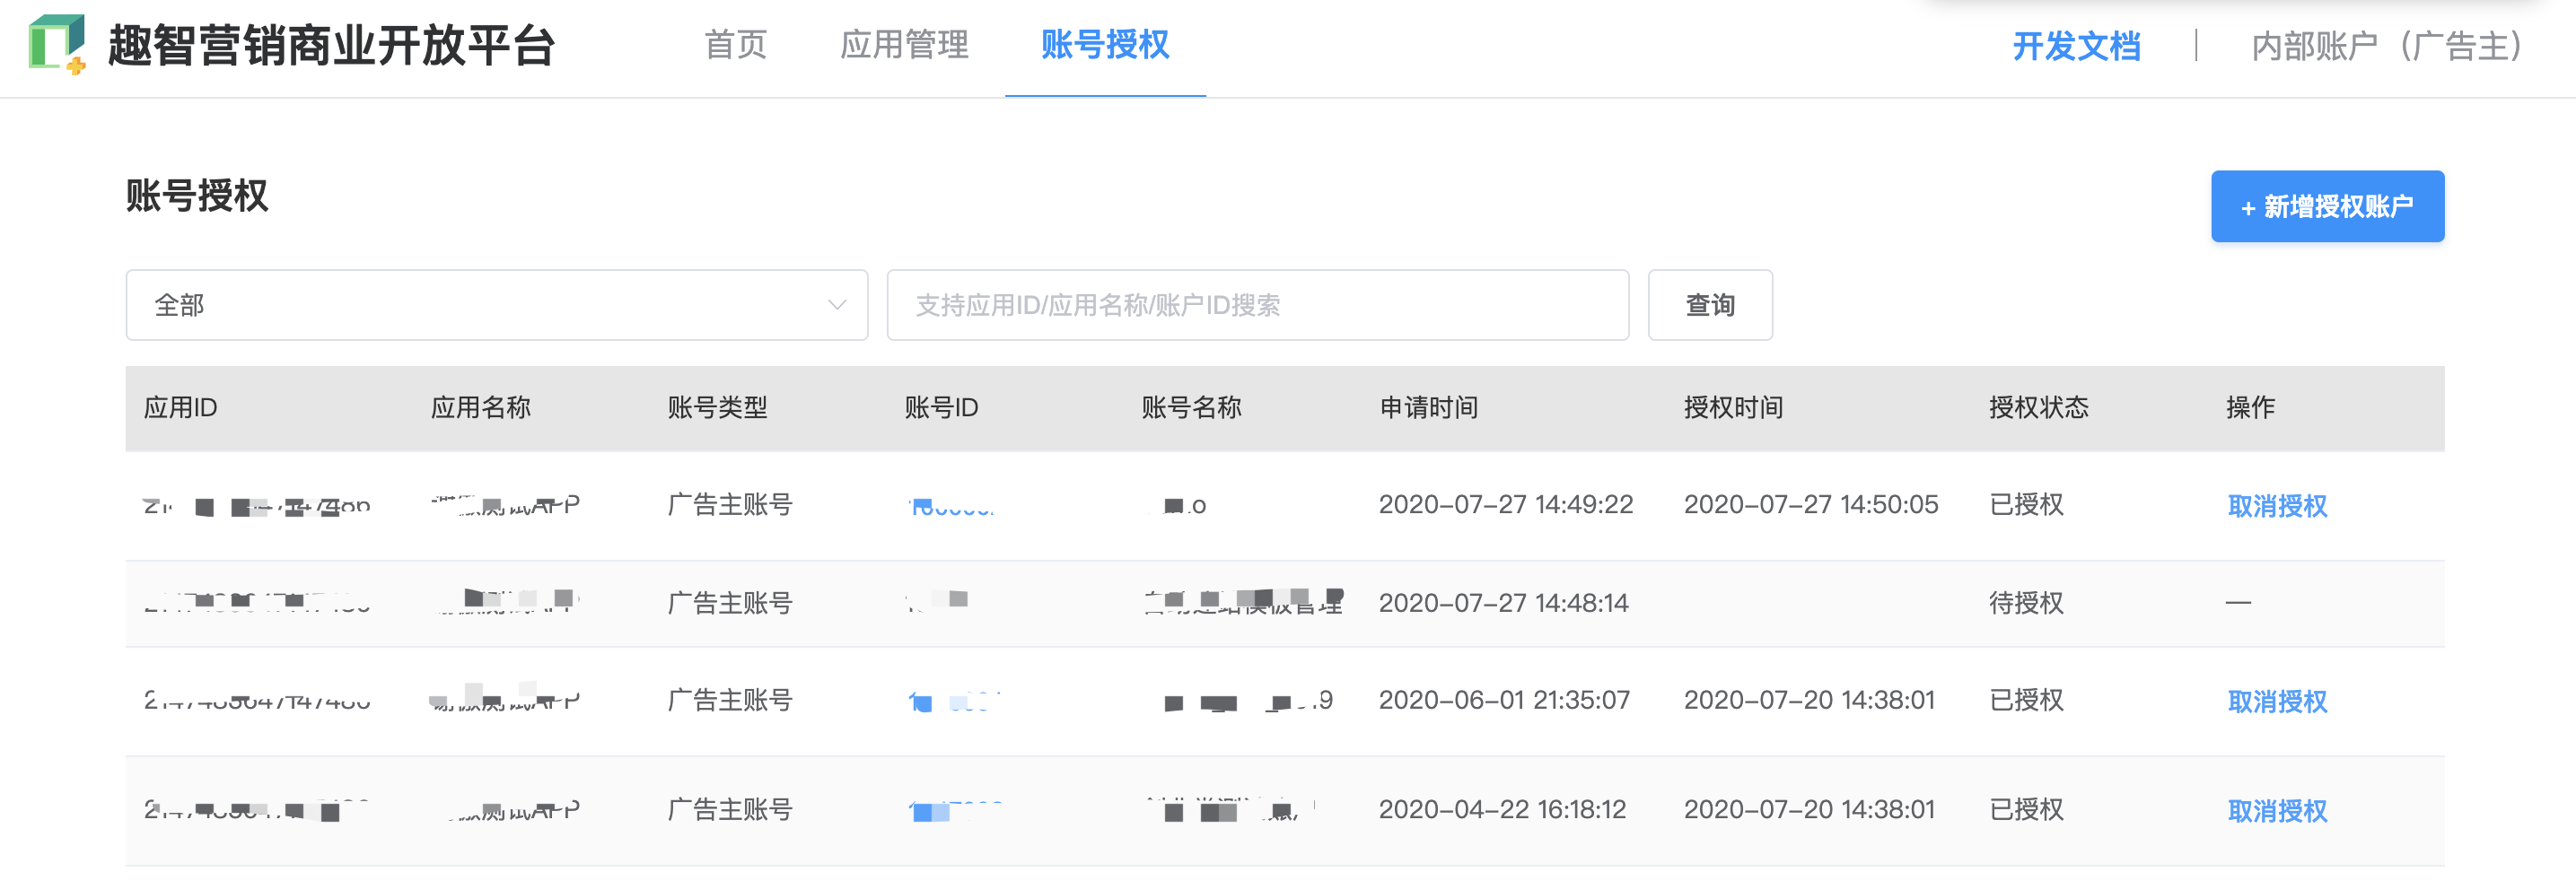The image size is (2576, 881).
Task: Switch to the 应用管理 tab
Action: tap(904, 45)
